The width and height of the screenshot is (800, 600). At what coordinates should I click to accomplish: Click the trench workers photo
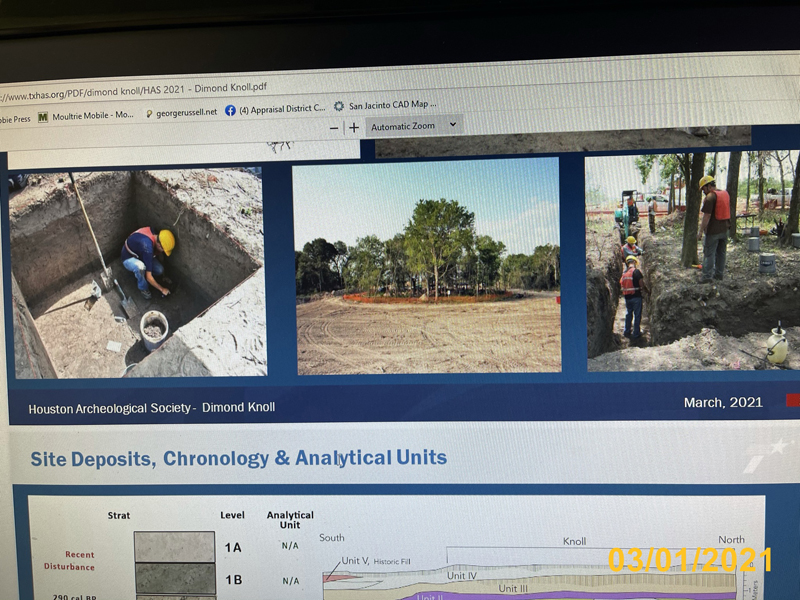pyautogui.click(x=692, y=260)
